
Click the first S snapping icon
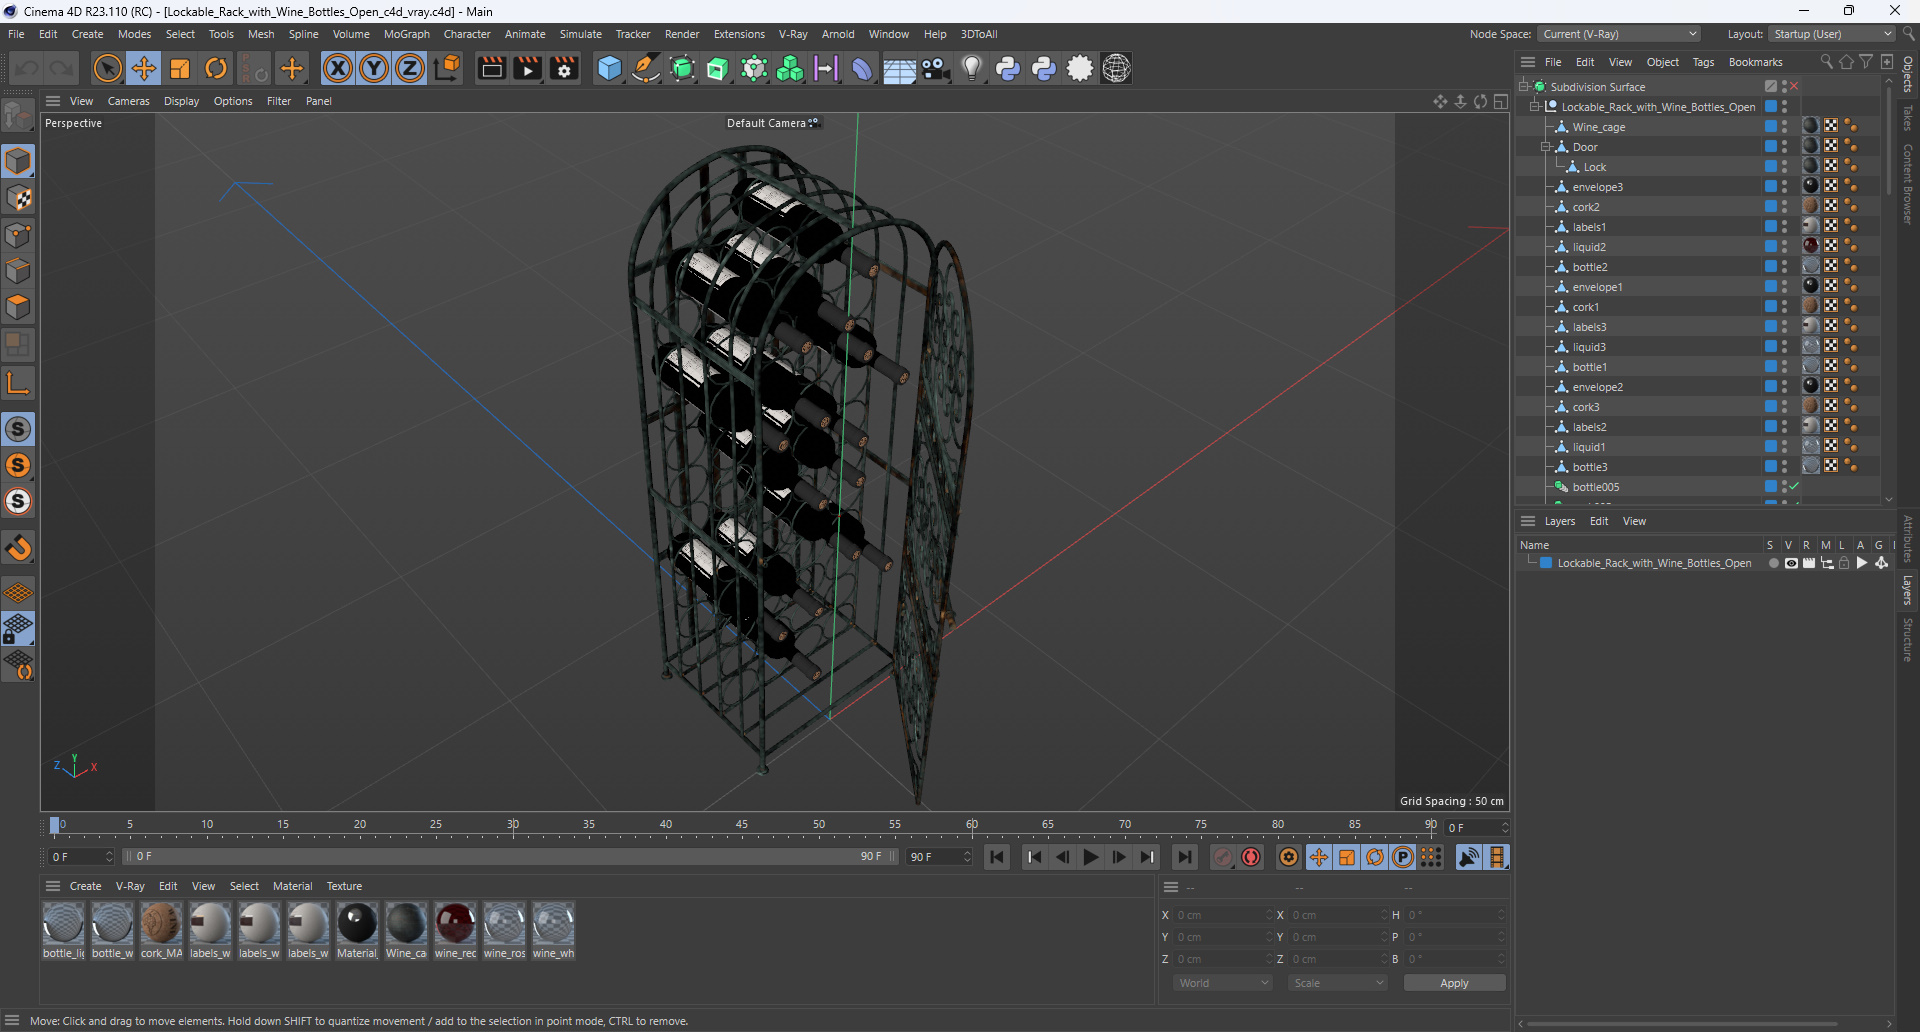pos(19,429)
